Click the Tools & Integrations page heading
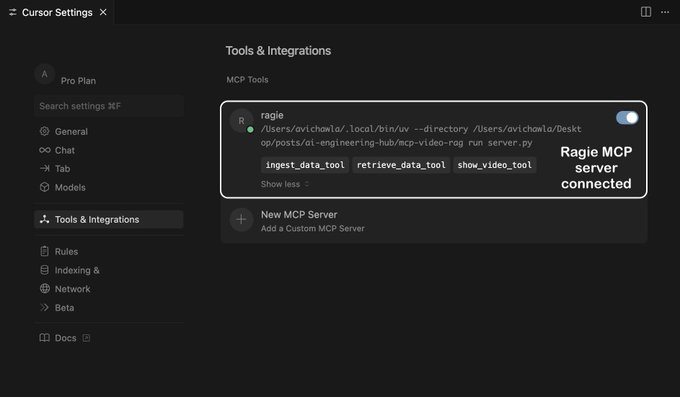 pyautogui.click(x=278, y=51)
